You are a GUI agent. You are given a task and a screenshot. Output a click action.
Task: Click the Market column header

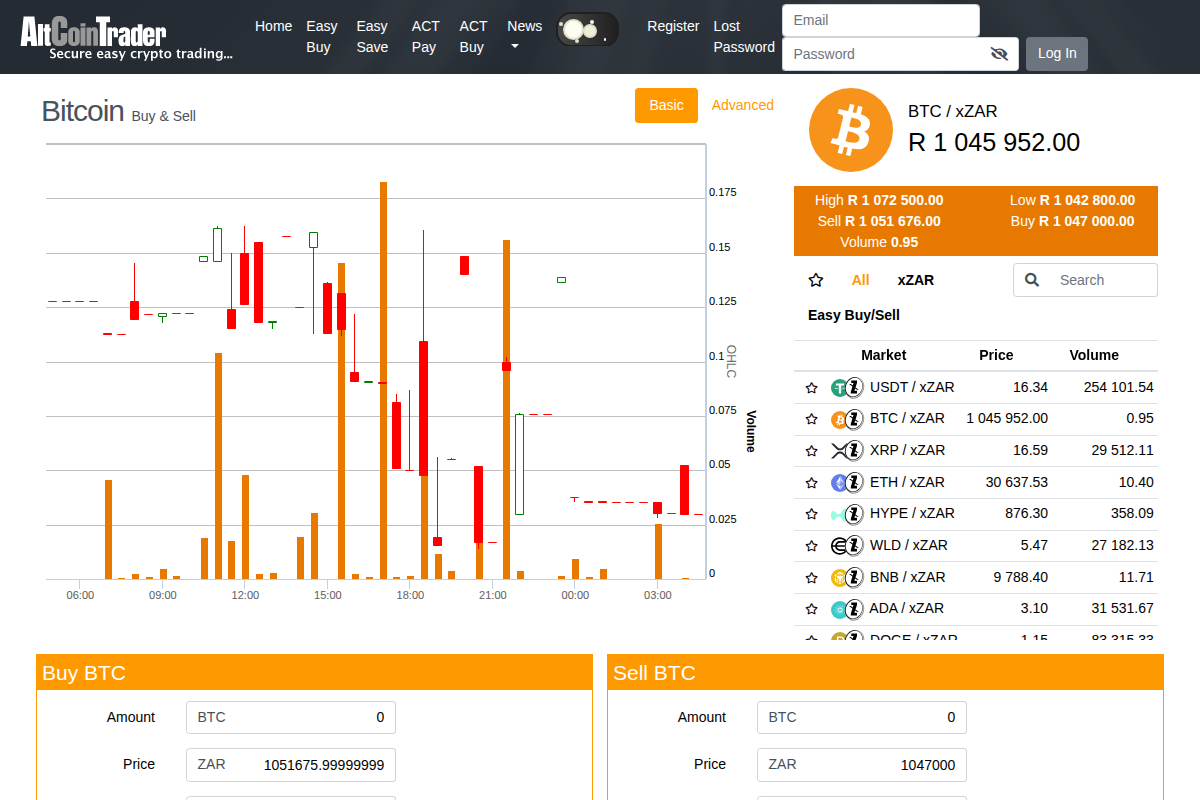[x=883, y=355]
